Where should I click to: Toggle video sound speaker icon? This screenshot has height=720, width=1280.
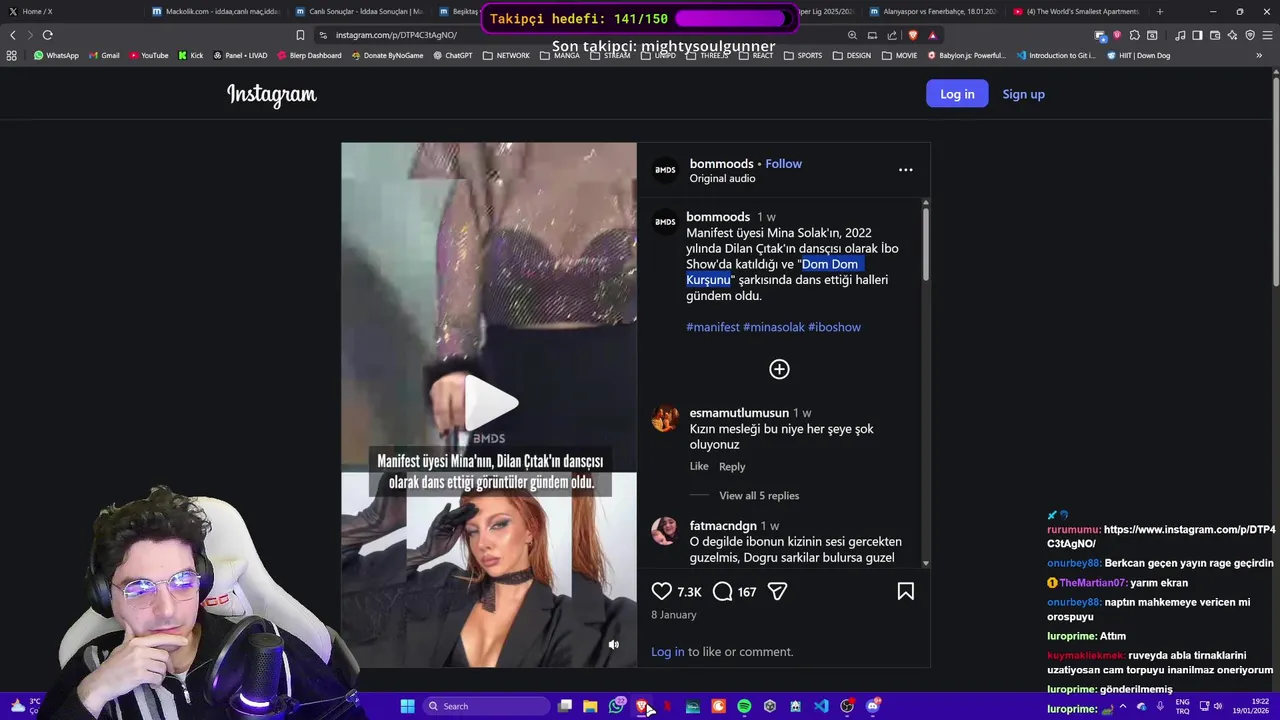click(614, 645)
